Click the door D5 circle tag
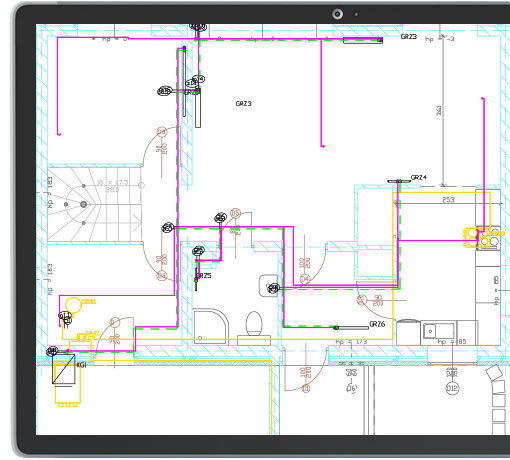Viewport: 510px width, 460px height. (x=235, y=213)
